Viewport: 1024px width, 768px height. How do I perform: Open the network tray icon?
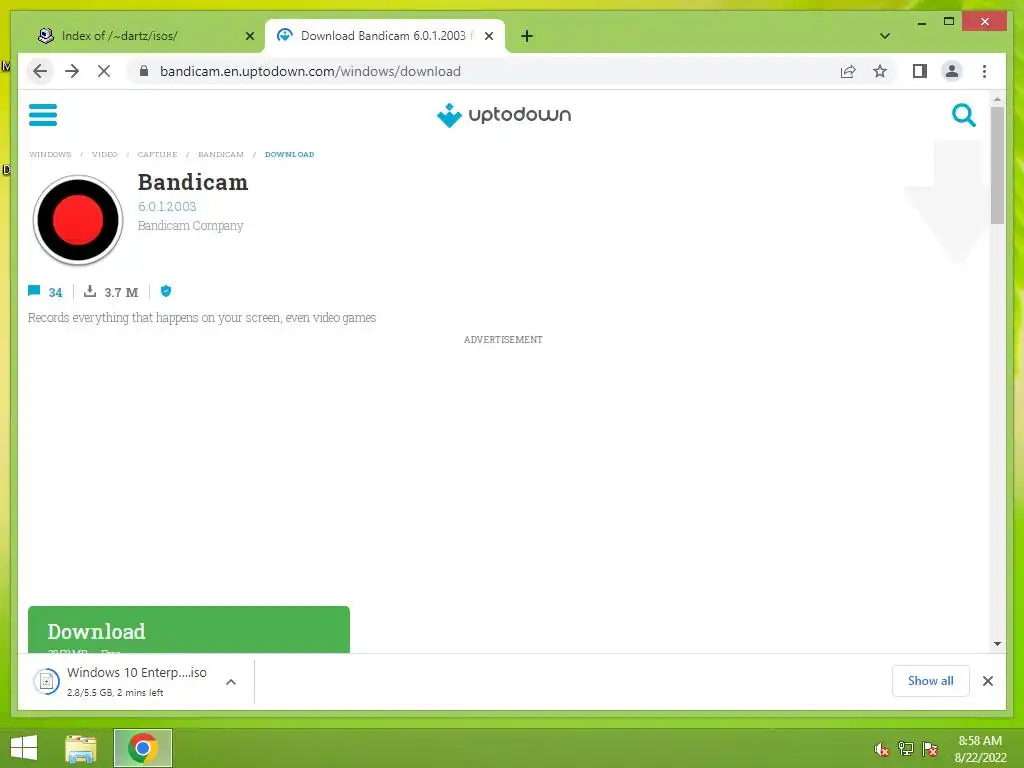coord(906,749)
